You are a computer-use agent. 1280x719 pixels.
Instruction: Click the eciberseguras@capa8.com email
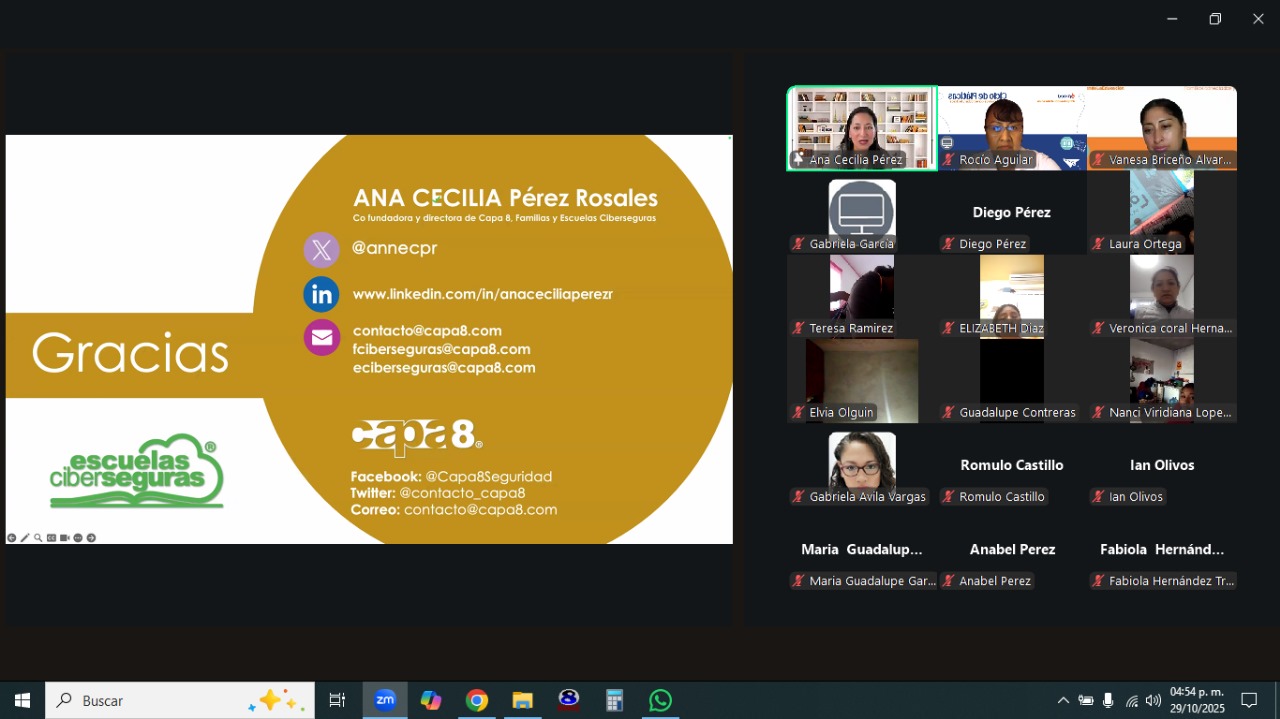(x=444, y=367)
